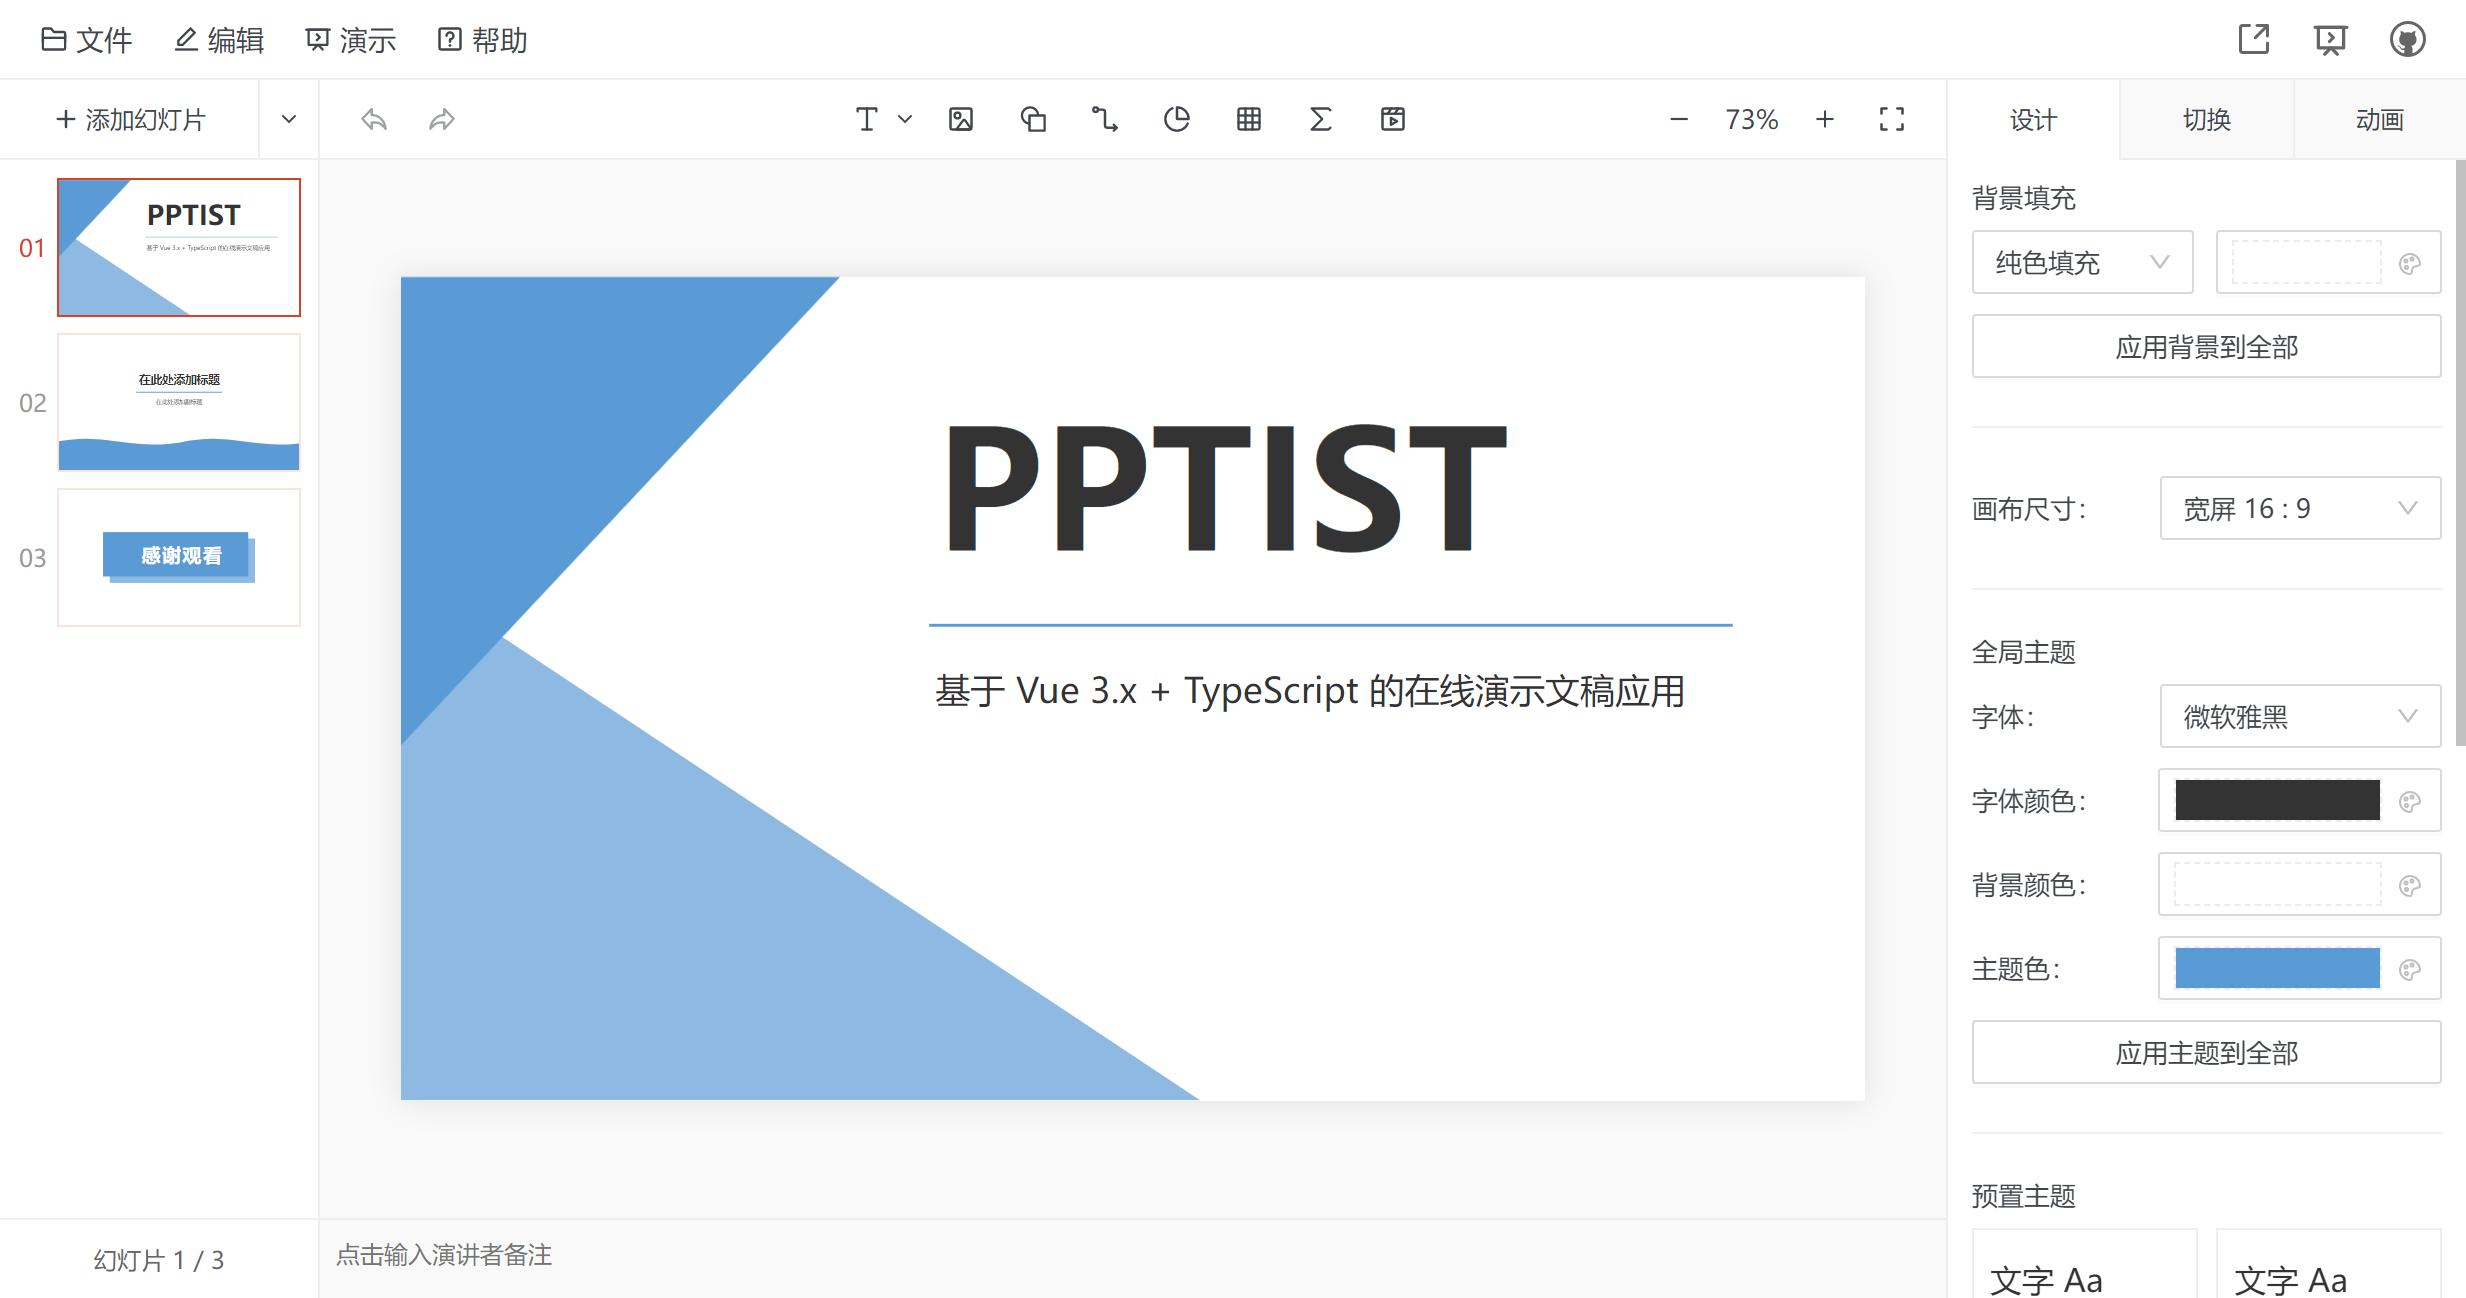
Task: Expand the chevron next to 添加幻灯片
Action: pos(288,119)
